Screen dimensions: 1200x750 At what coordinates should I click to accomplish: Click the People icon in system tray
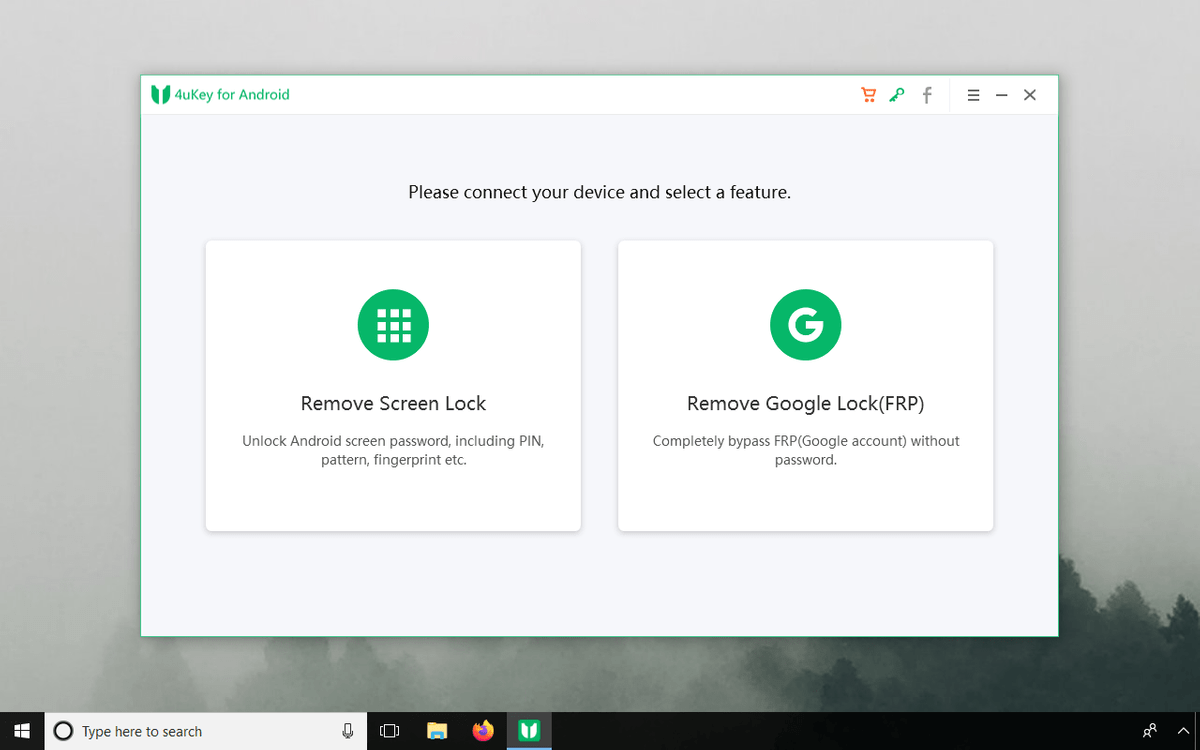coord(1147,730)
